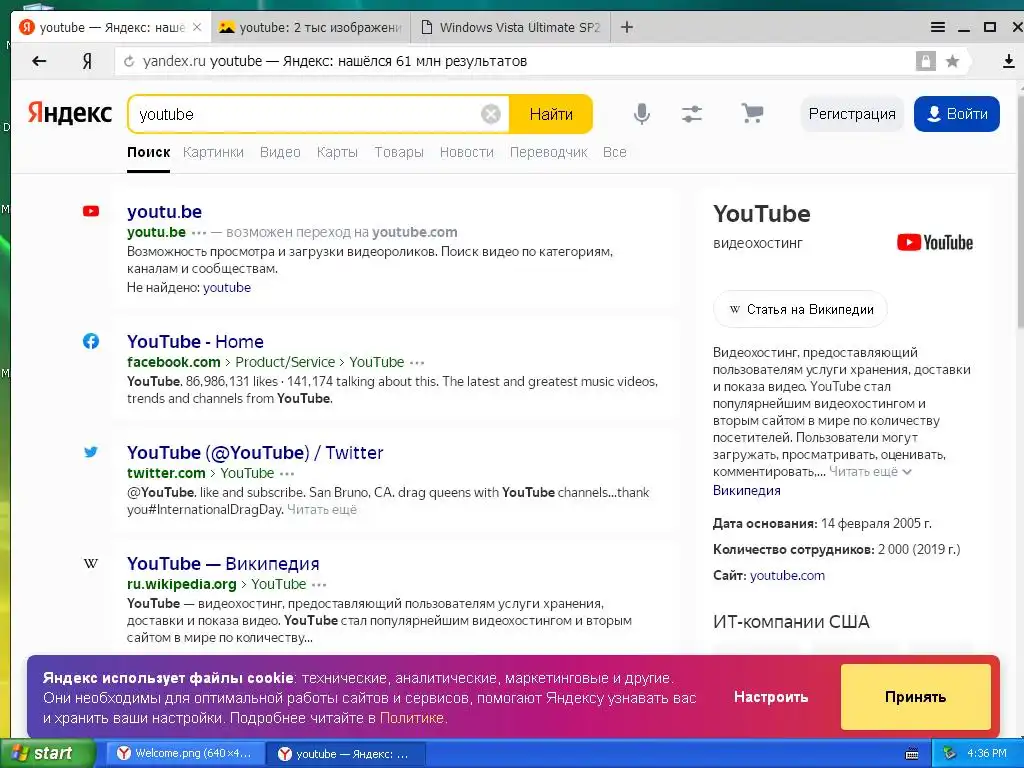Viewport: 1024px width, 768px height.
Task: Switch to the 'youtube: 2 тыс изображений' tab
Action: [310, 27]
